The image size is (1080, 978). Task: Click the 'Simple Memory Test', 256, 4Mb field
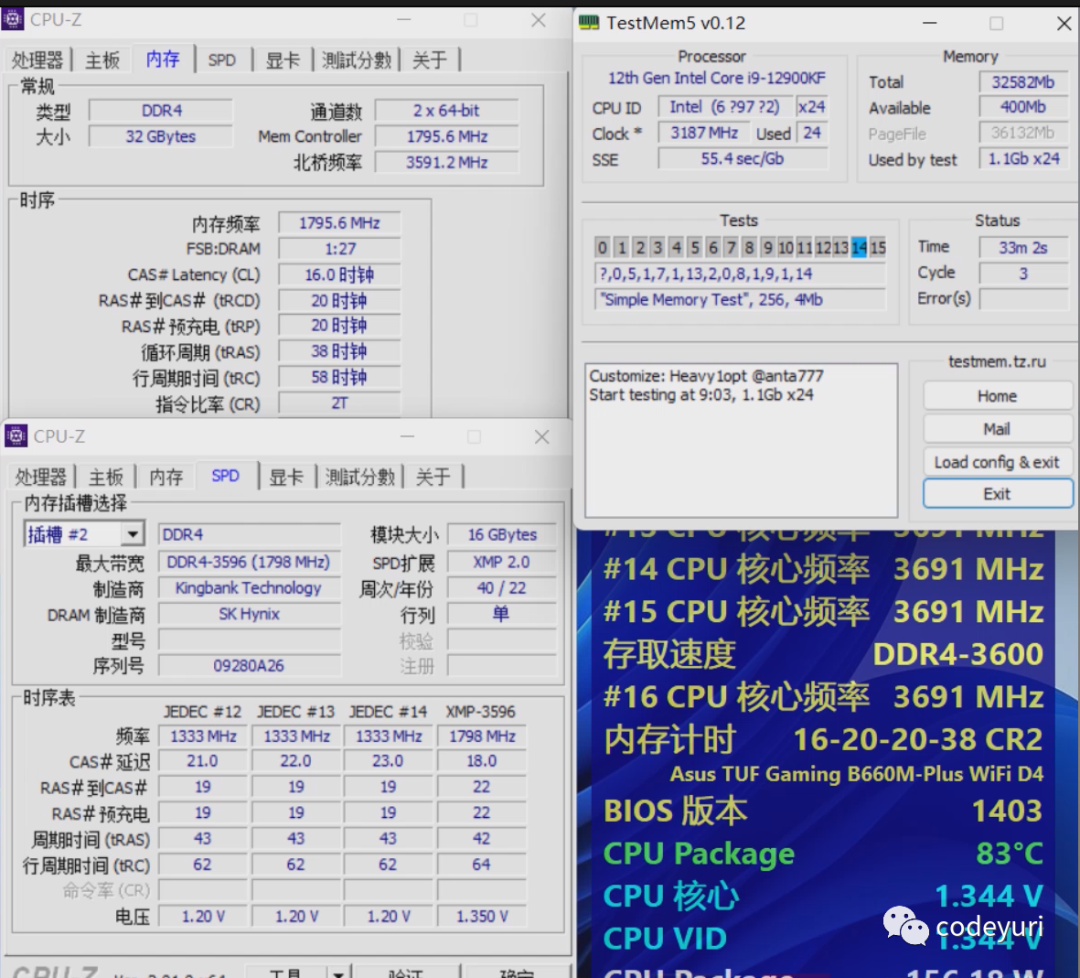(x=739, y=300)
